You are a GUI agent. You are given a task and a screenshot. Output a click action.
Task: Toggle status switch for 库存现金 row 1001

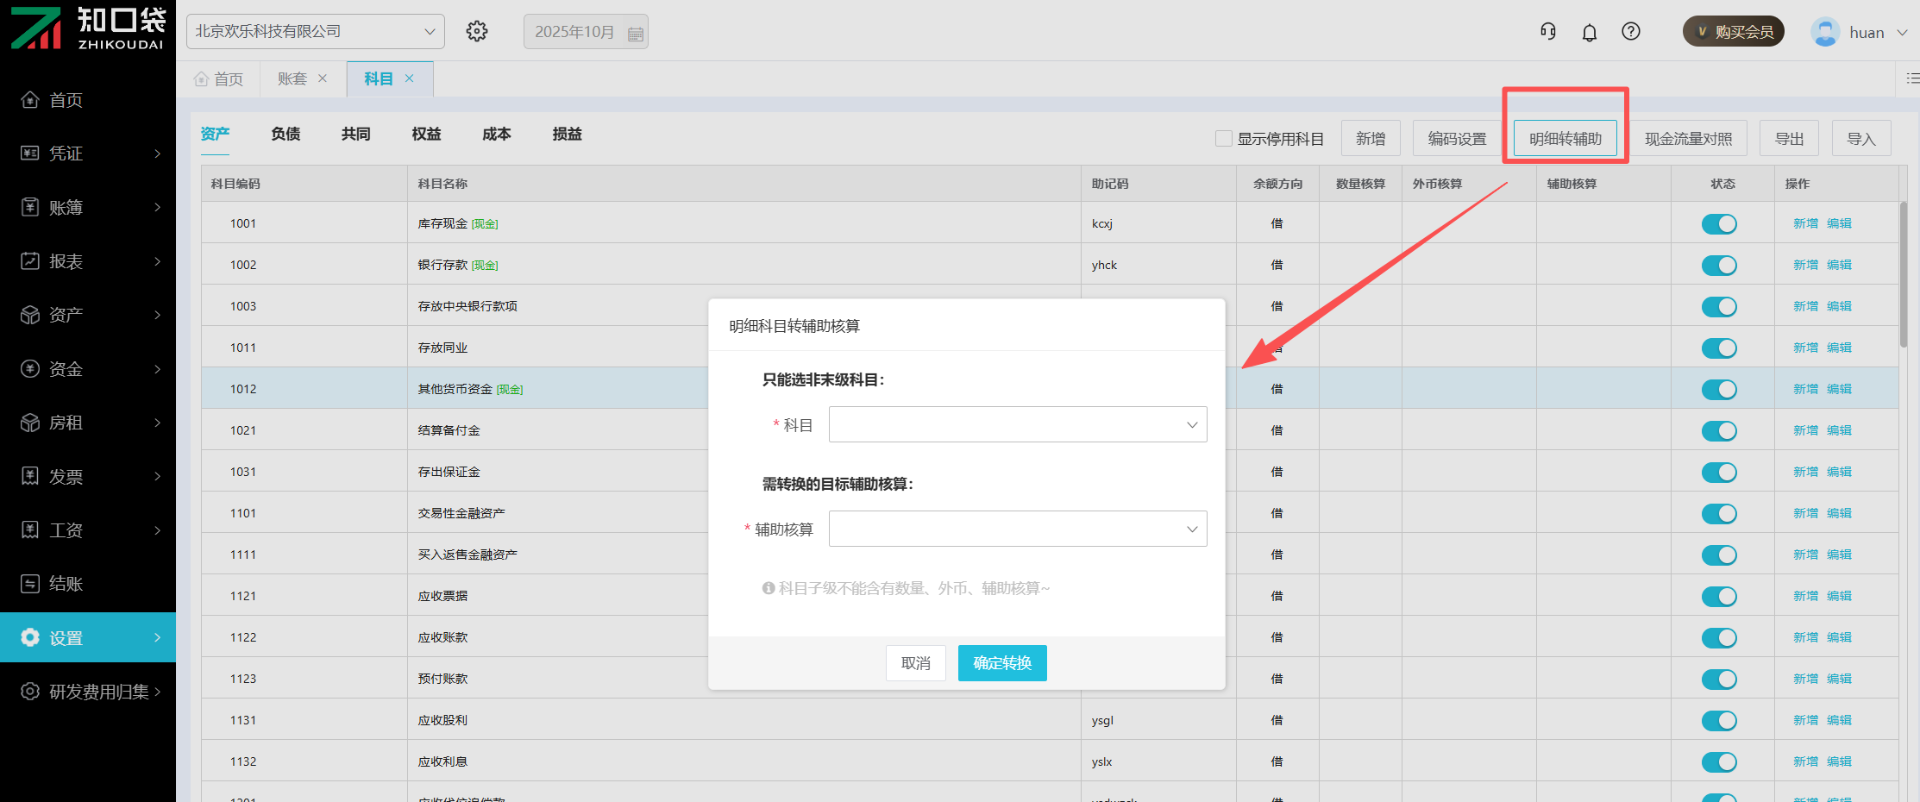pyautogui.click(x=1719, y=224)
